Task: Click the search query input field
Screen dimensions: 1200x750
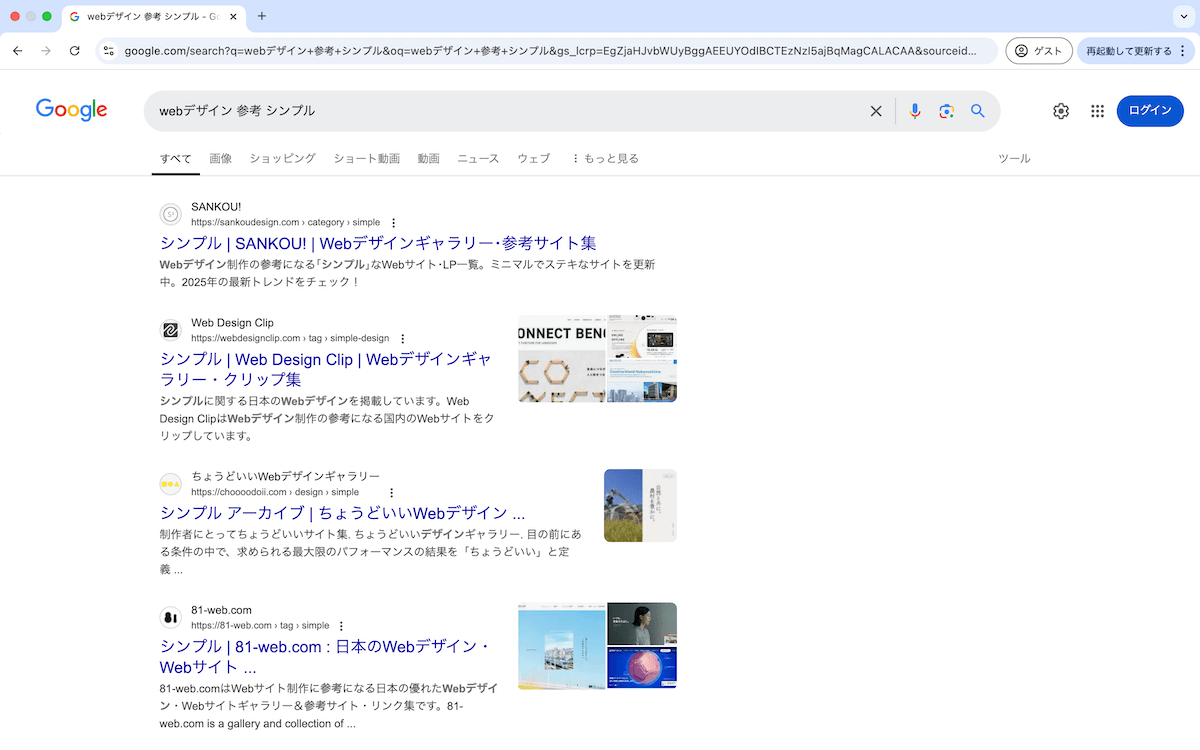Action: click(x=510, y=111)
